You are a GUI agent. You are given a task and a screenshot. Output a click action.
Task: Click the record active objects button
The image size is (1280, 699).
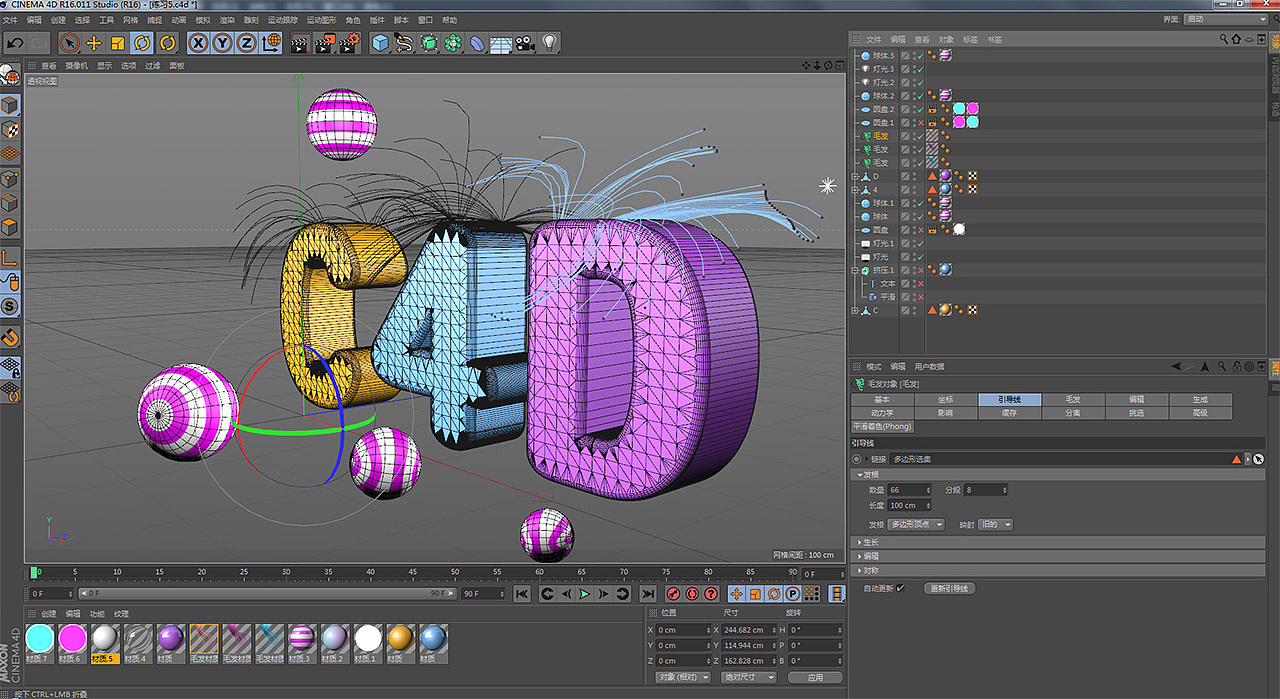pyautogui.click(x=673, y=594)
